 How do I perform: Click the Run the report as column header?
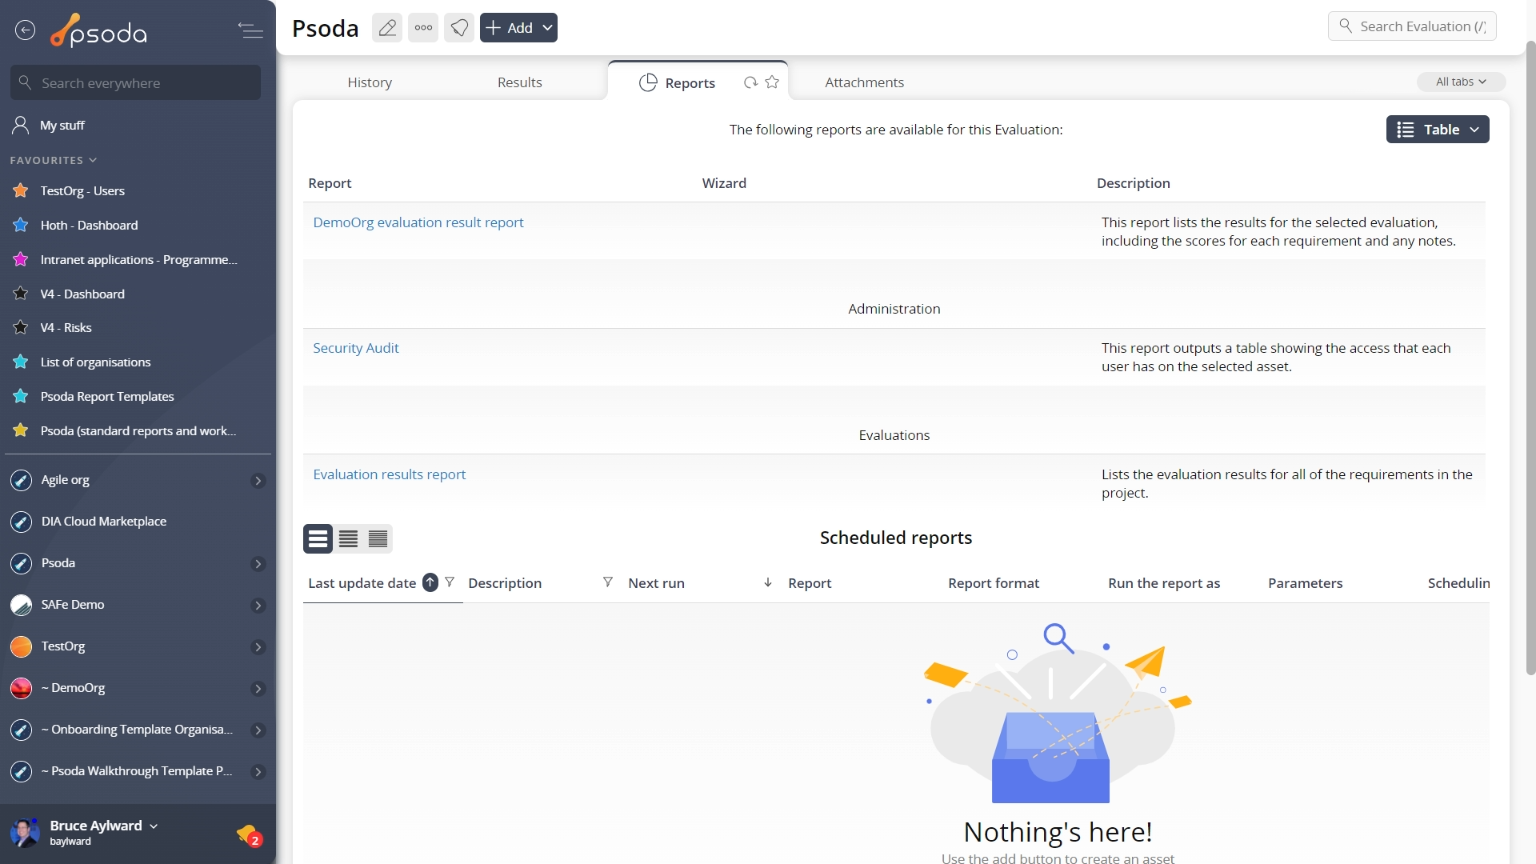(x=1164, y=583)
